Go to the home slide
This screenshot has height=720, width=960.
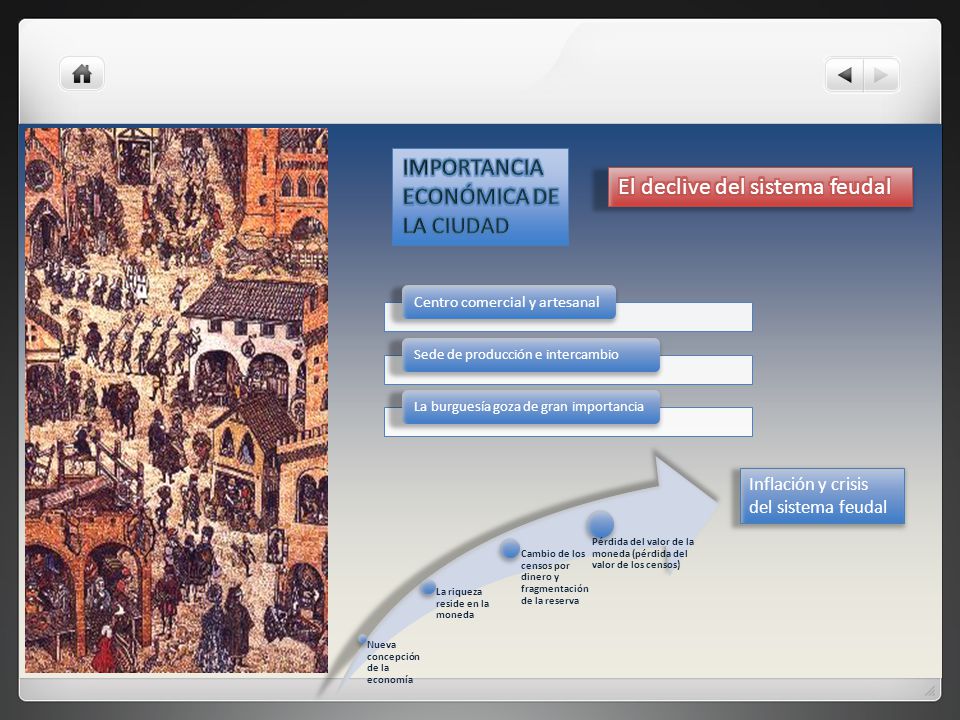point(82,74)
